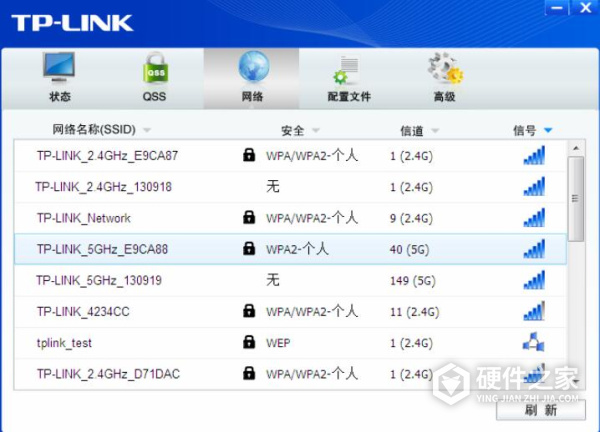Switch to the 状态 tab label

click(x=60, y=96)
